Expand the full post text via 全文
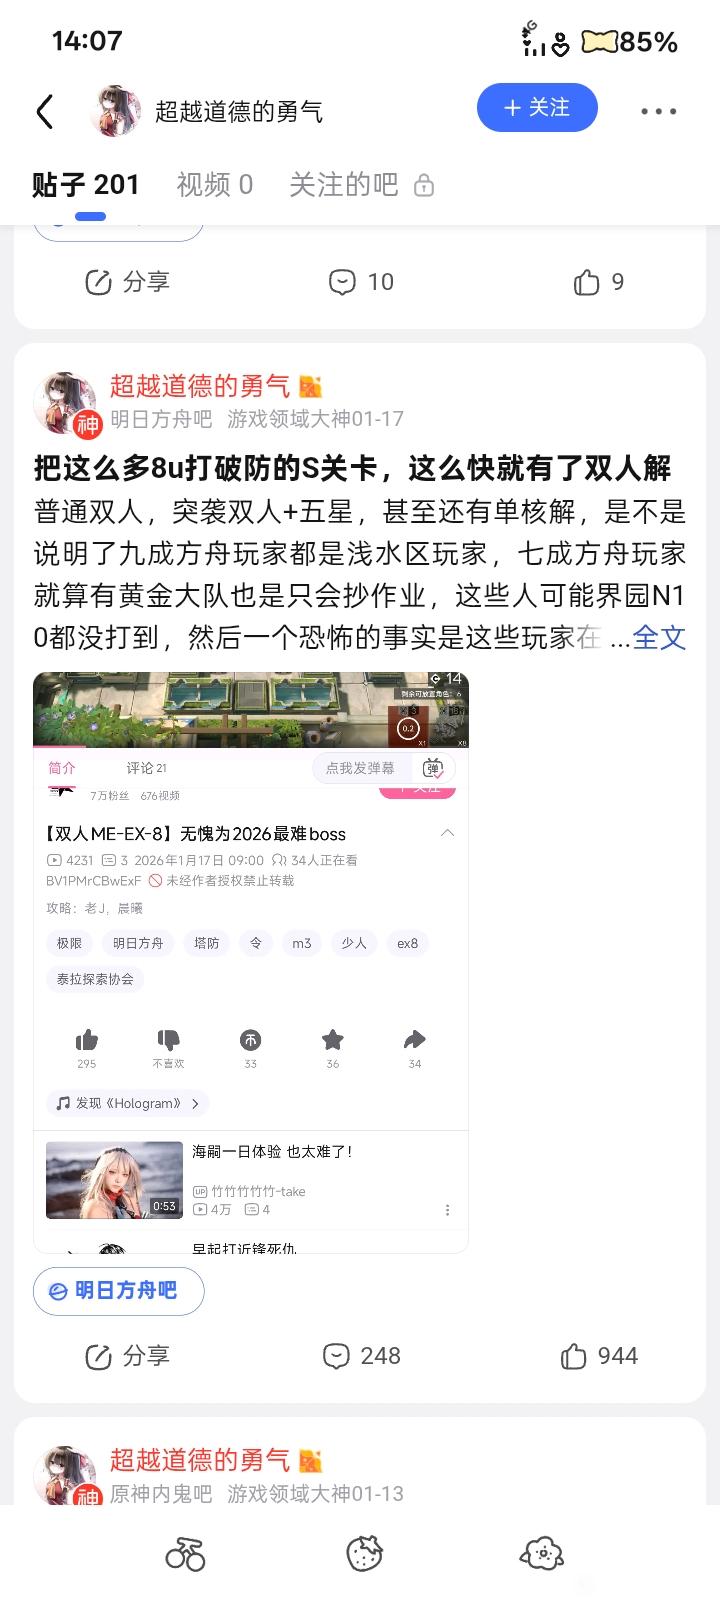This screenshot has height=1604, width=720. coord(659,637)
